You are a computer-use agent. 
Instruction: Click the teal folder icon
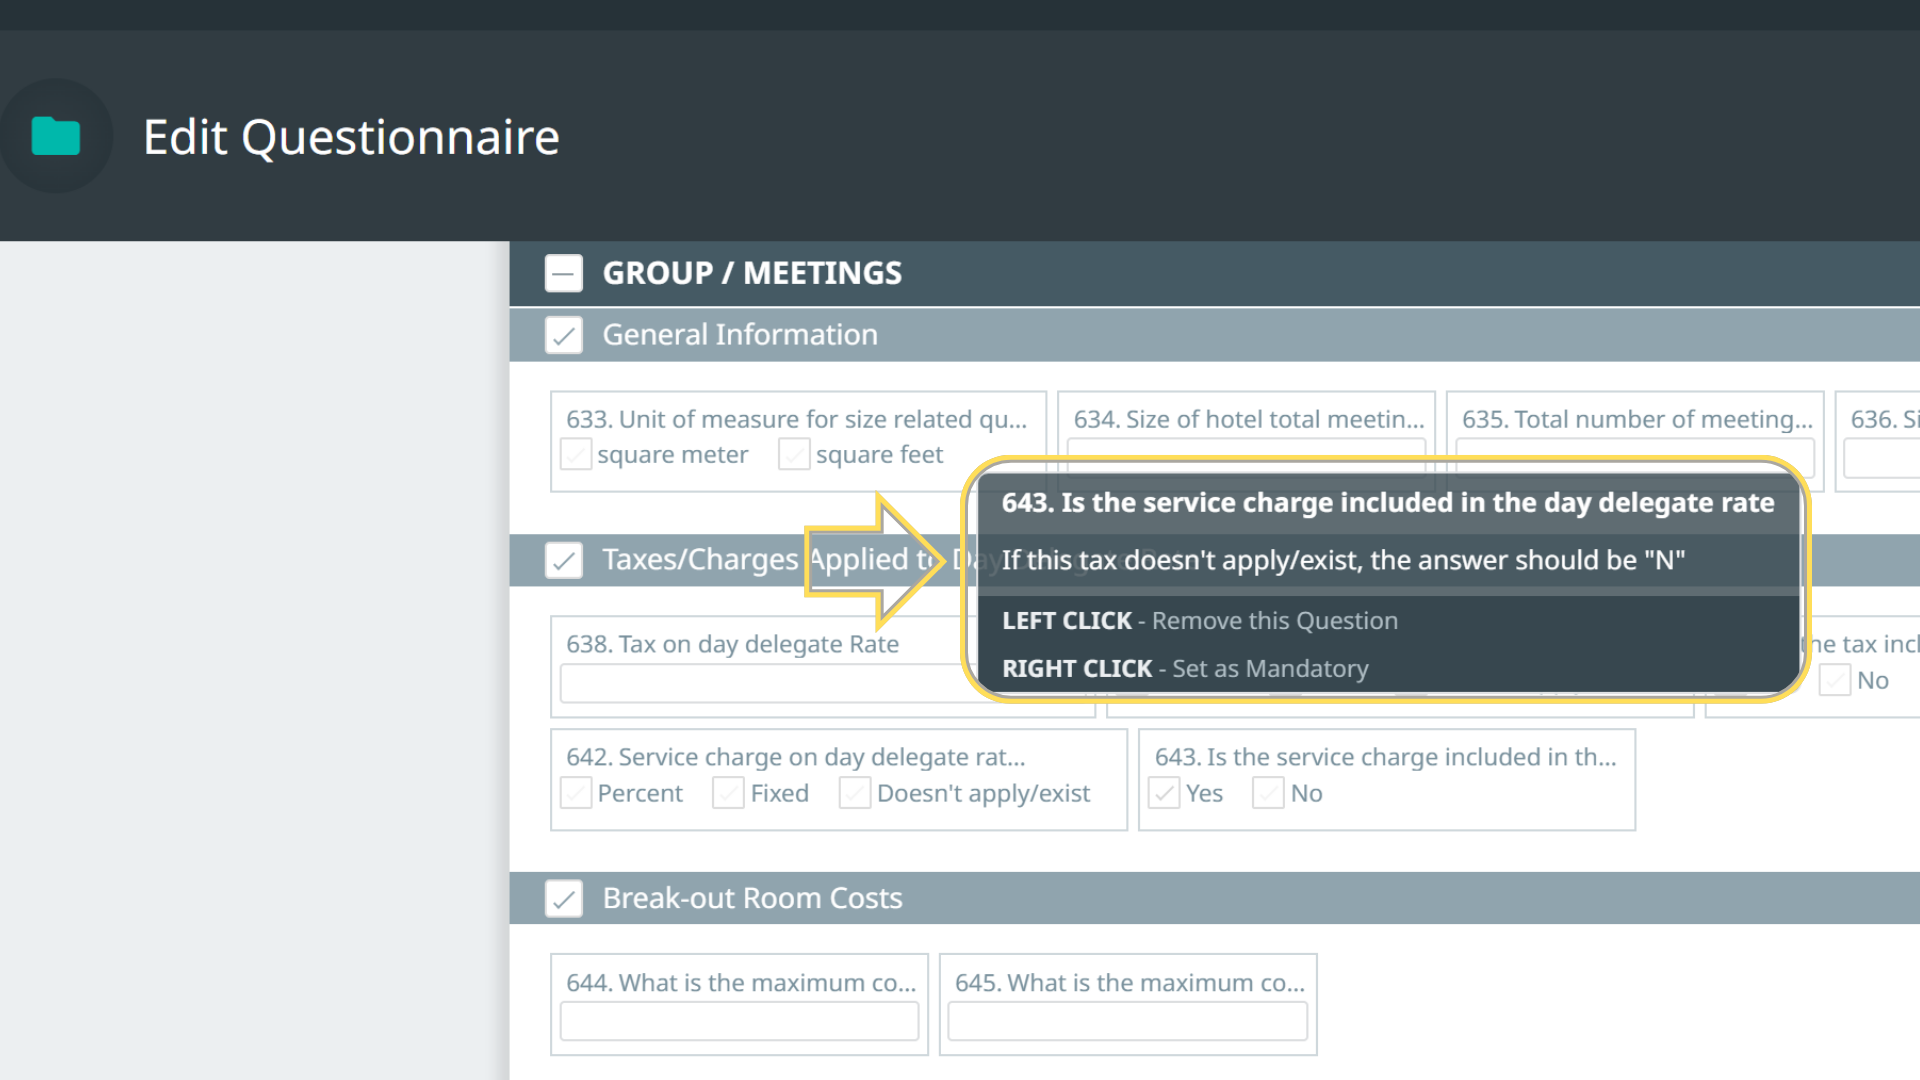tap(56, 137)
